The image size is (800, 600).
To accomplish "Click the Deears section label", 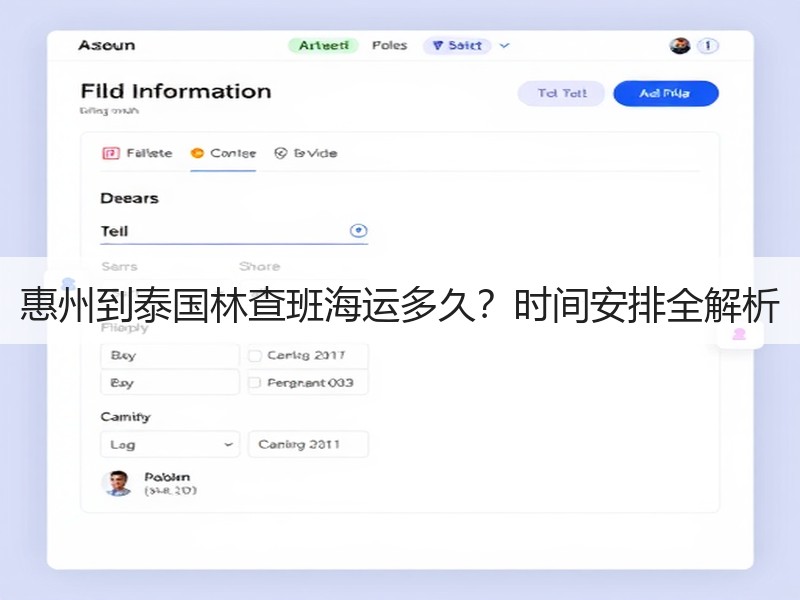I will (x=129, y=198).
